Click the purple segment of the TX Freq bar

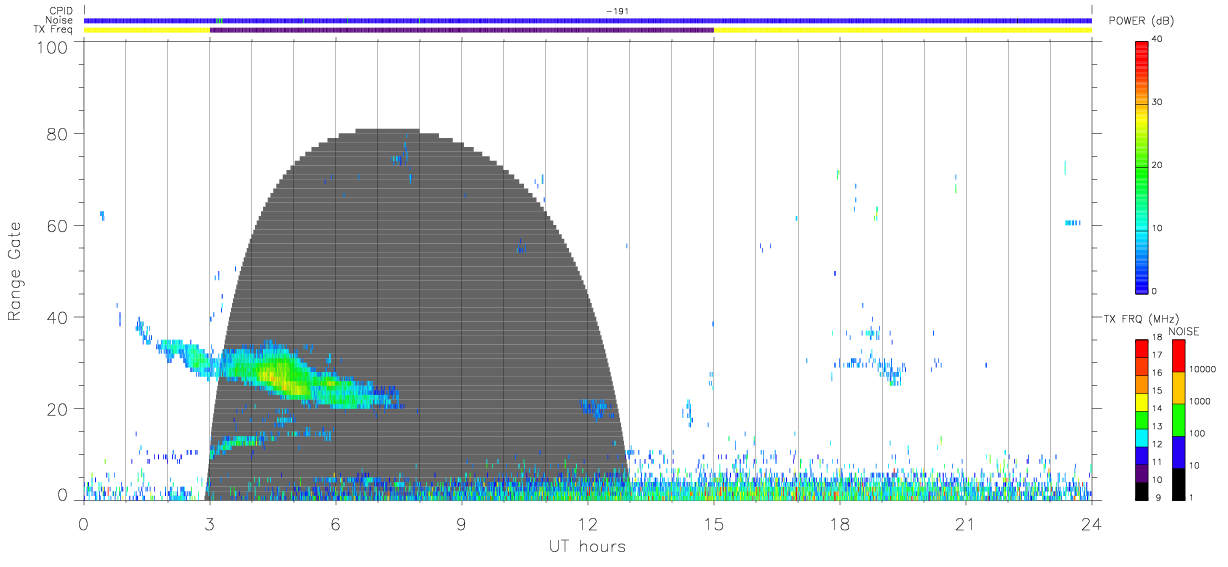(462, 30)
